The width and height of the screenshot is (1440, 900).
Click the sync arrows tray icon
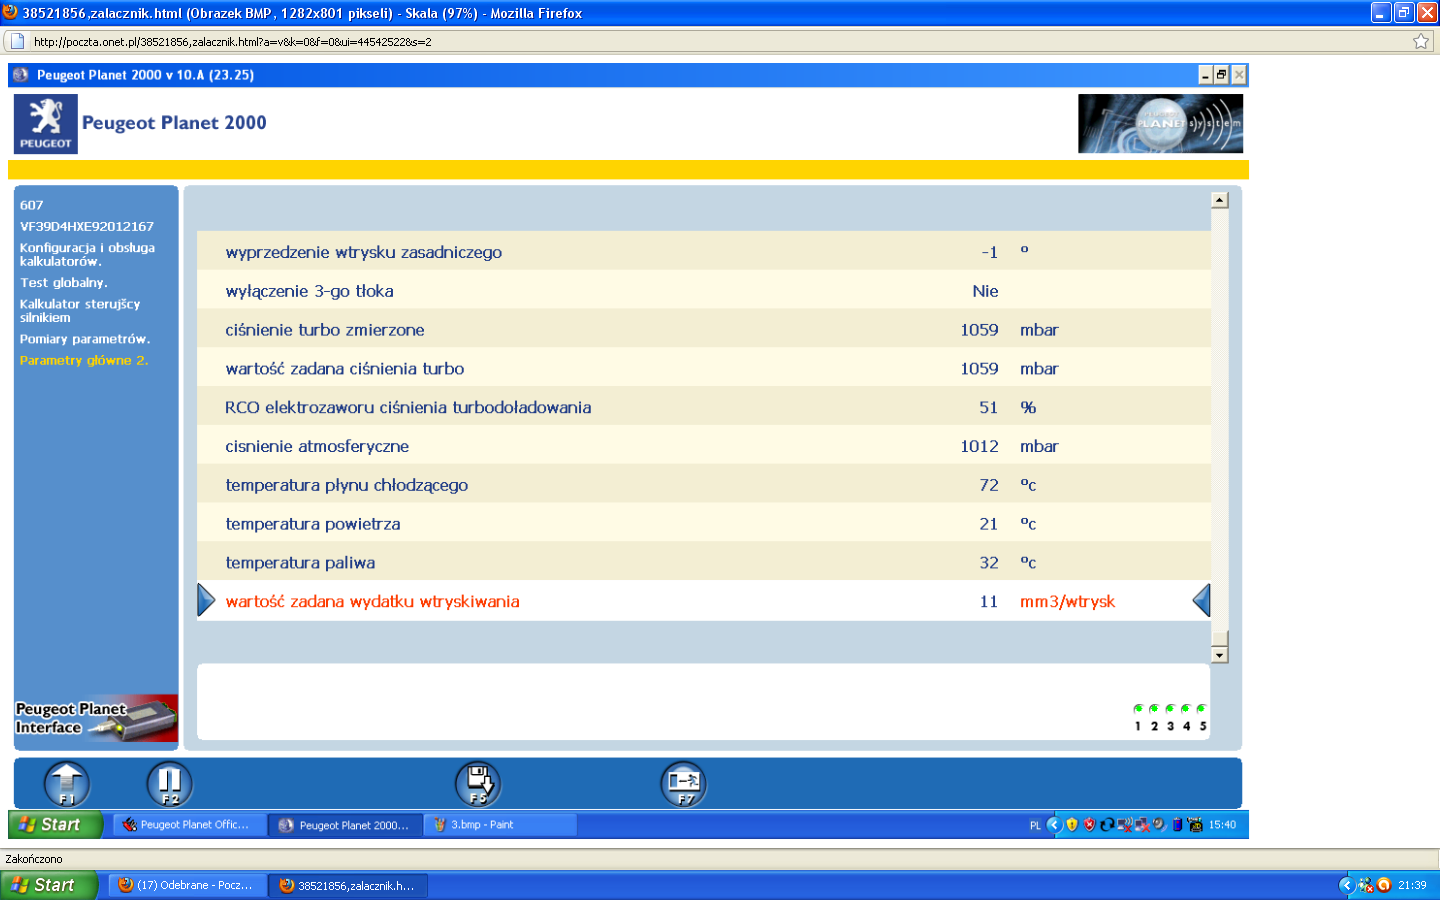(1107, 825)
